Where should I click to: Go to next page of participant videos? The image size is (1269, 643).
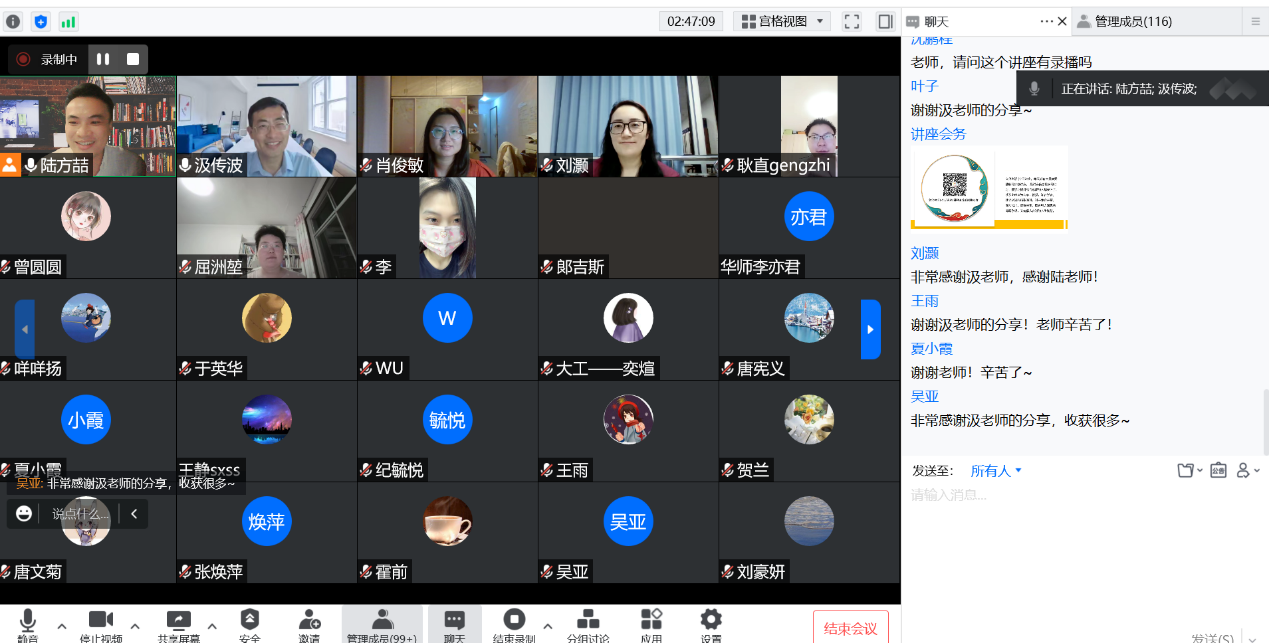[870, 329]
